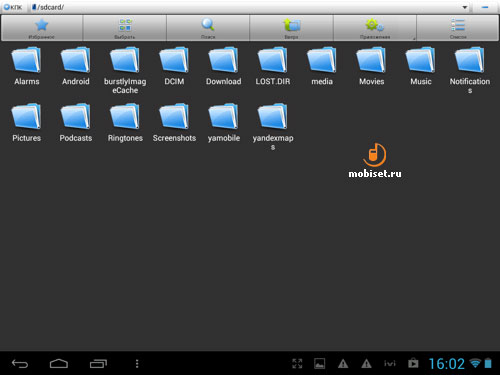Click the blue minus button in the top bar
This screenshot has height=375, width=500.
click(485, 7)
